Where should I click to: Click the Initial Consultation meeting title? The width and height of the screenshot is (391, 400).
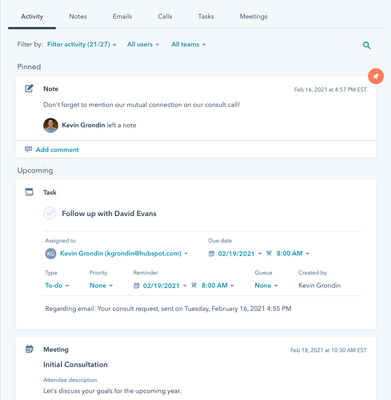75,365
